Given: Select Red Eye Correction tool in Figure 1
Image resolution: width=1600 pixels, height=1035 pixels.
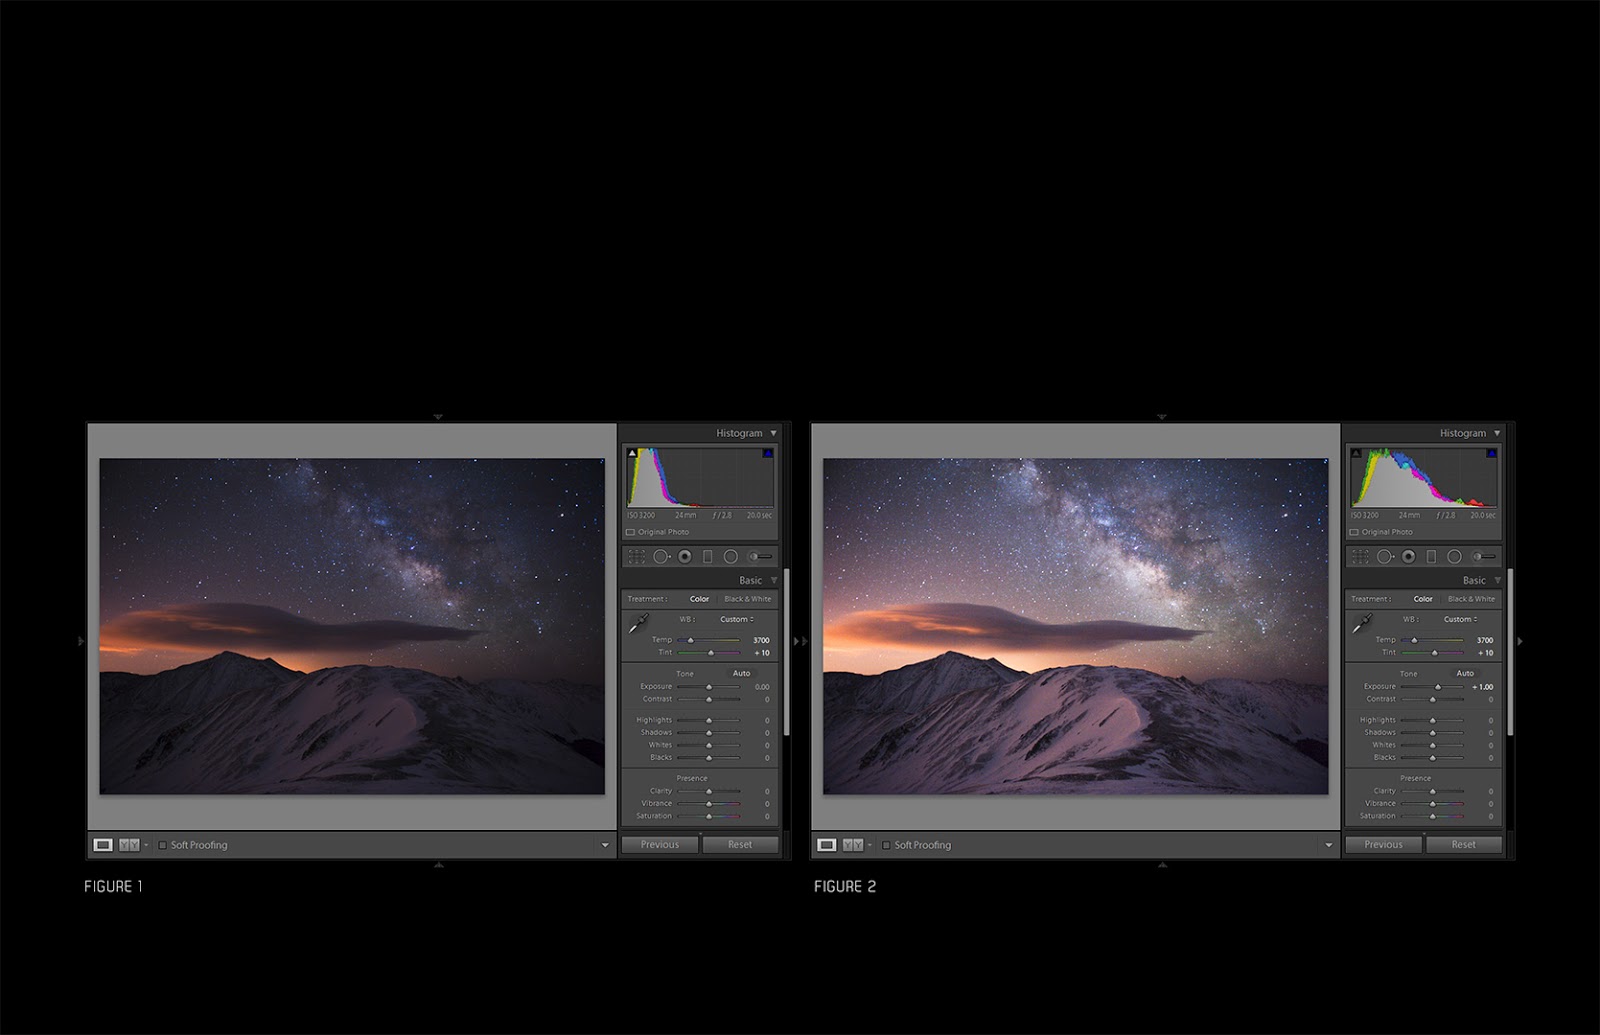Looking at the screenshot, I should (x=685, y=556).
